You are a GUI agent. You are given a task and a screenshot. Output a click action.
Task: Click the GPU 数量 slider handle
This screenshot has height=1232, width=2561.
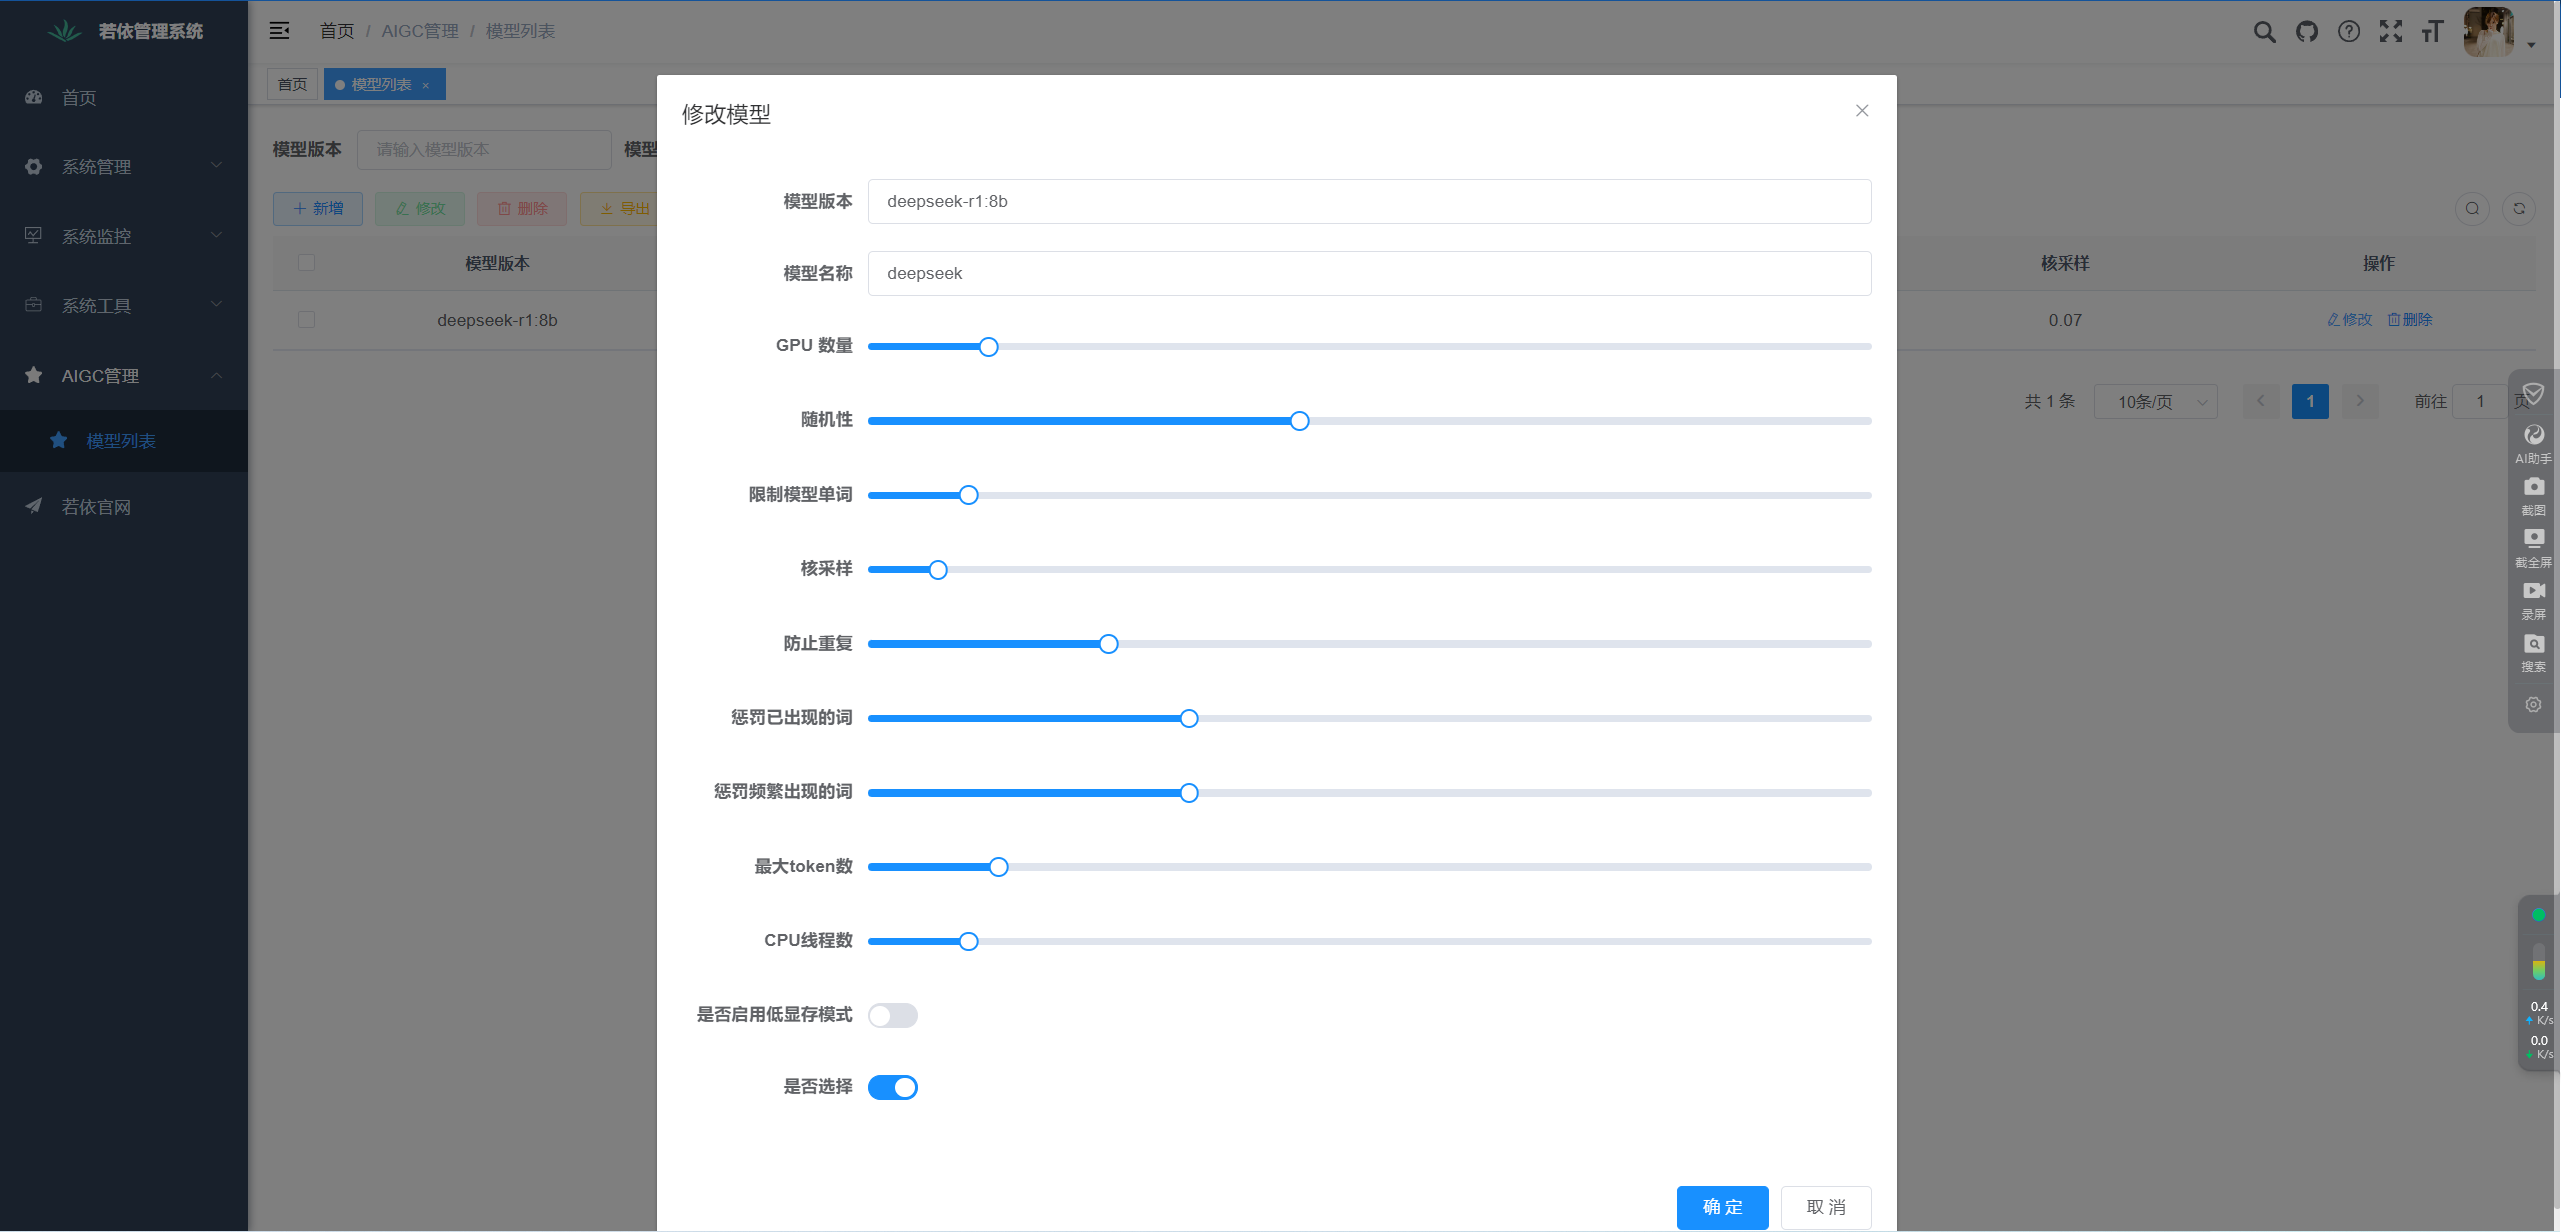988,347
